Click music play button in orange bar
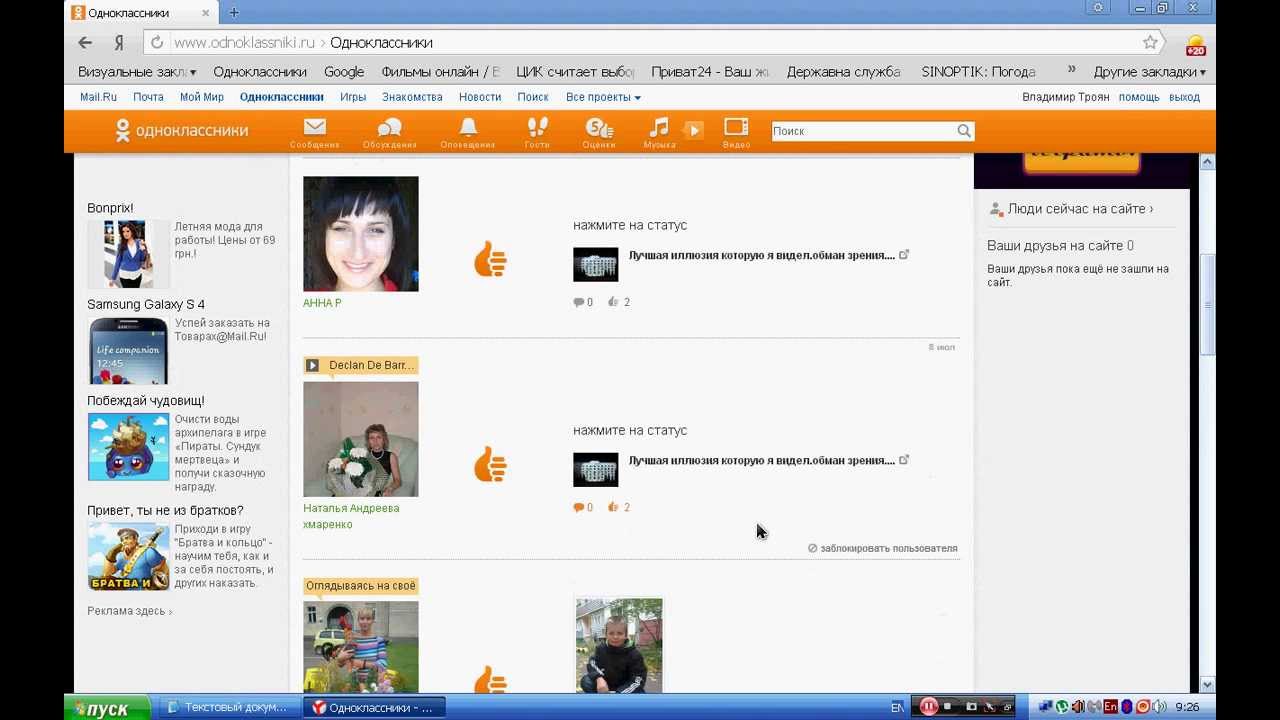 pyautogui.click(x=693, y=129)
